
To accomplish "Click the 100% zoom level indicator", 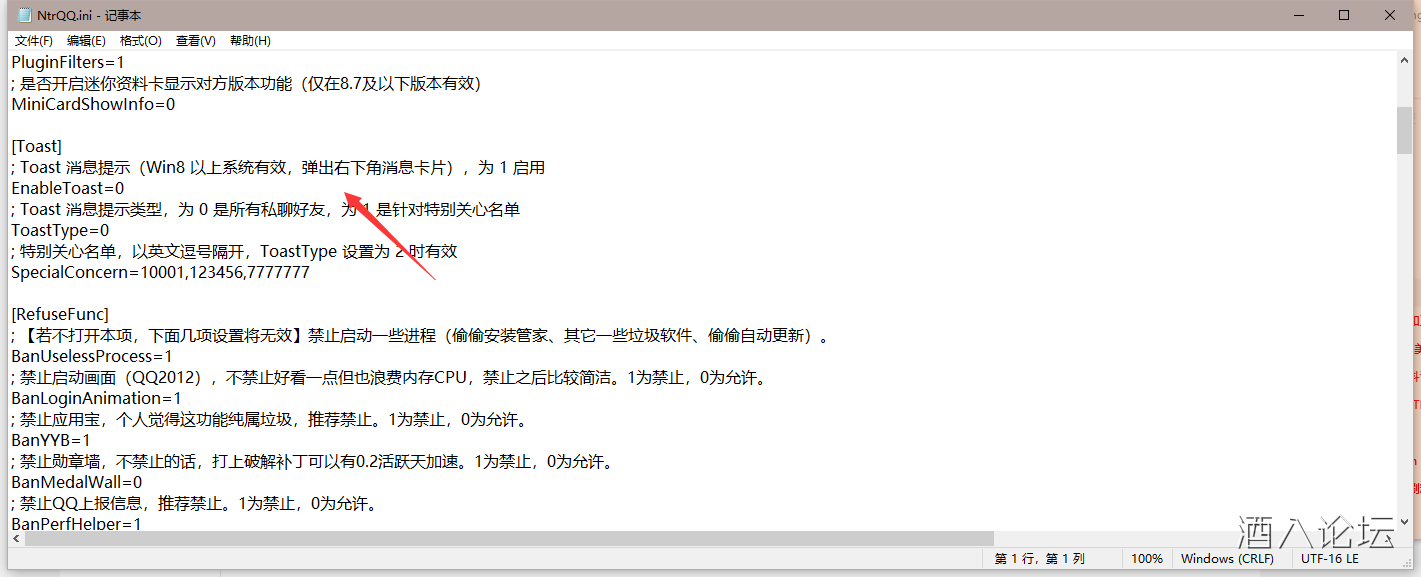I will pyautogui.click(x=1146, y=558).
